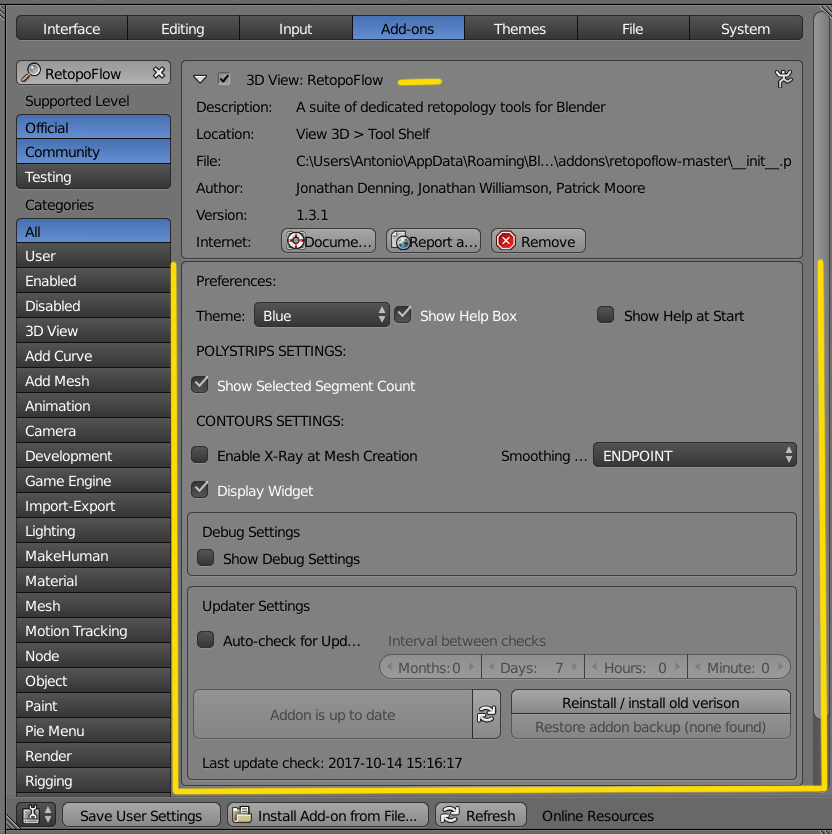Select the Add Mesh category
832x834 pixels.
[x=93, y=381]
